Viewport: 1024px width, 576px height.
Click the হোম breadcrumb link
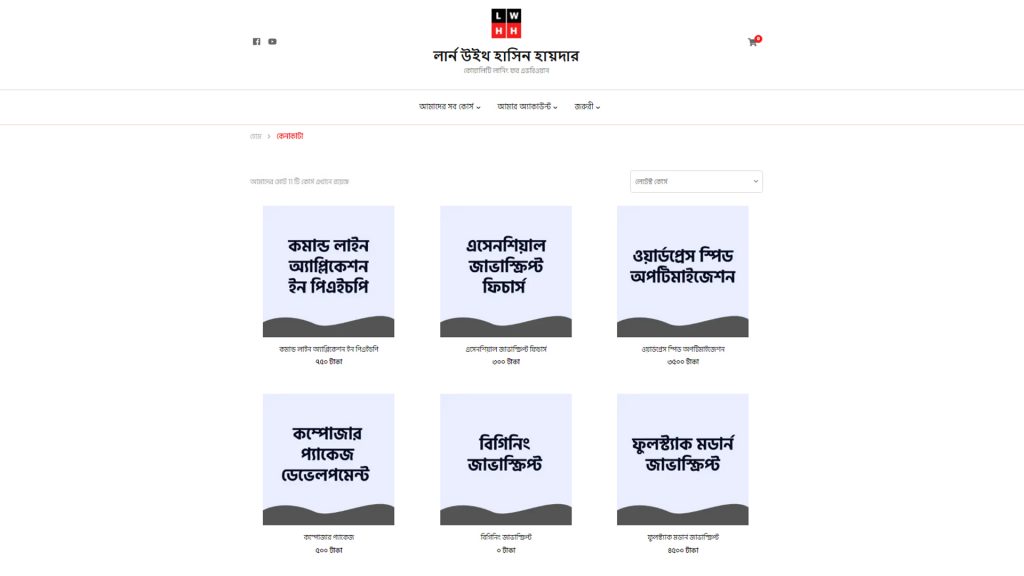255,136
